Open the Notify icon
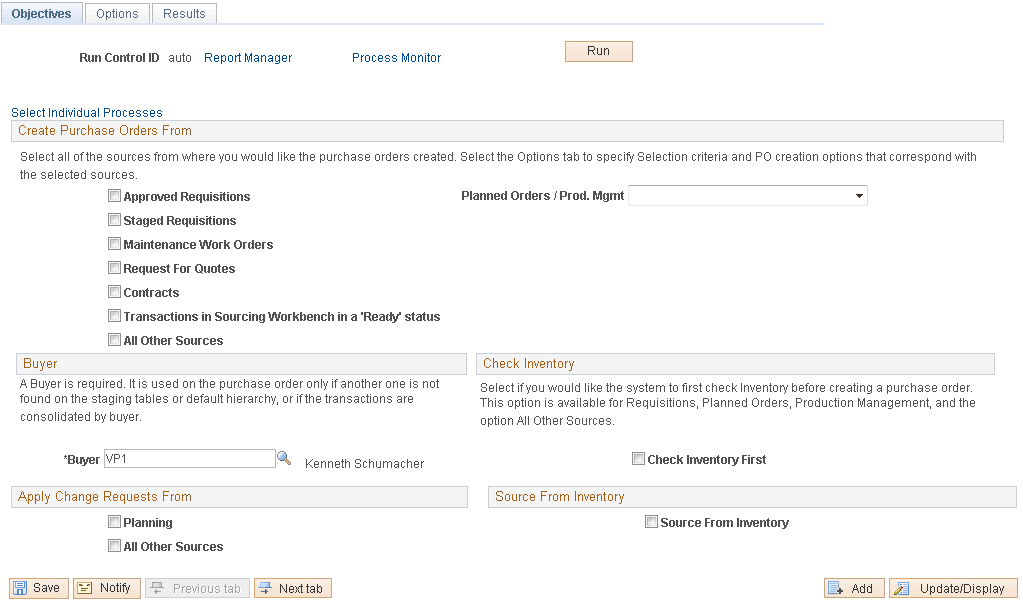 click(106, 587)
